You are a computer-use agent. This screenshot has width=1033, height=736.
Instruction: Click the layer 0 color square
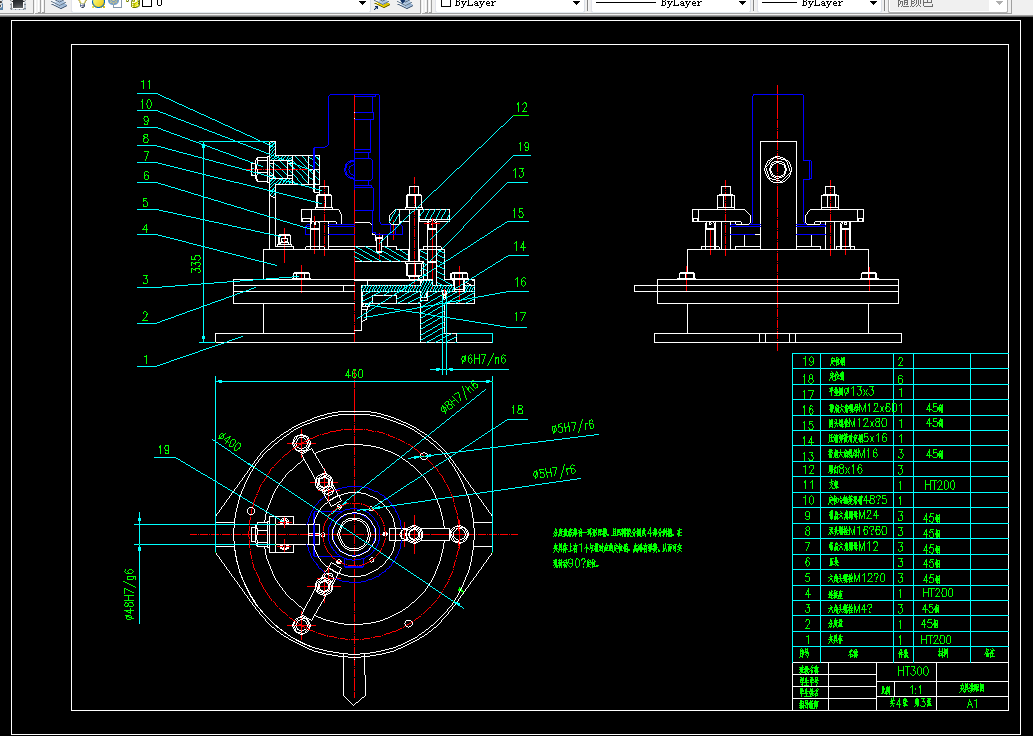pos(148,3)
